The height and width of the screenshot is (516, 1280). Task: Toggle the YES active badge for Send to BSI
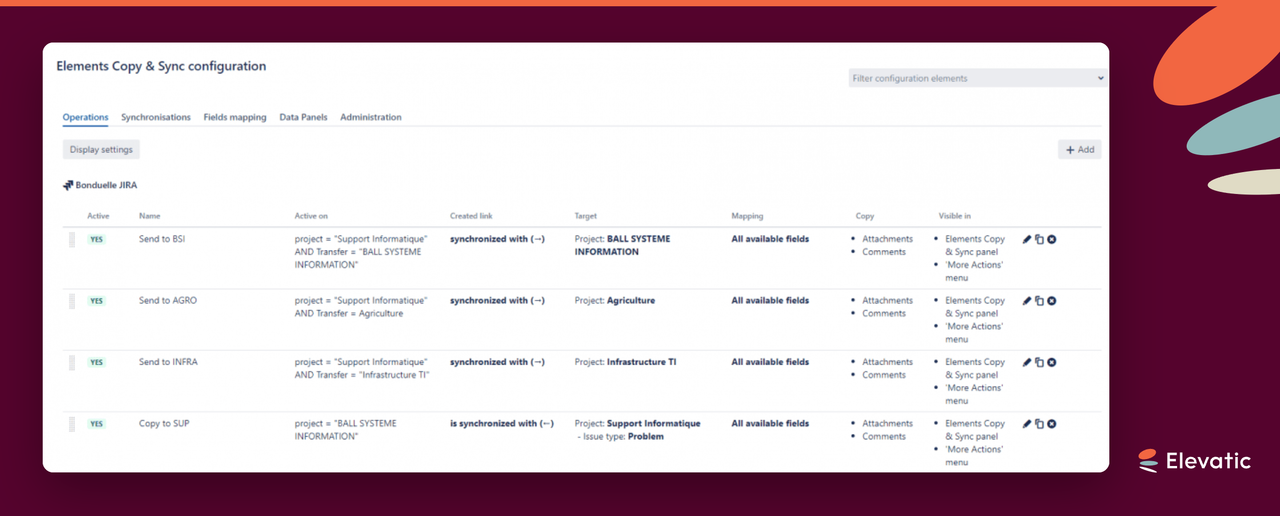click(x=96, y=240)
